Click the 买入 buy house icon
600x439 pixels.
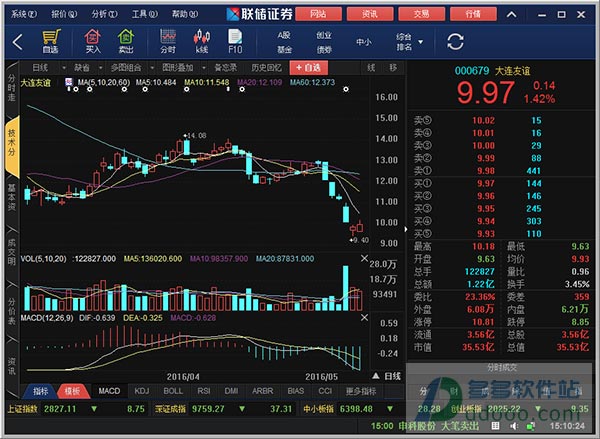click(x=93, y=41)
